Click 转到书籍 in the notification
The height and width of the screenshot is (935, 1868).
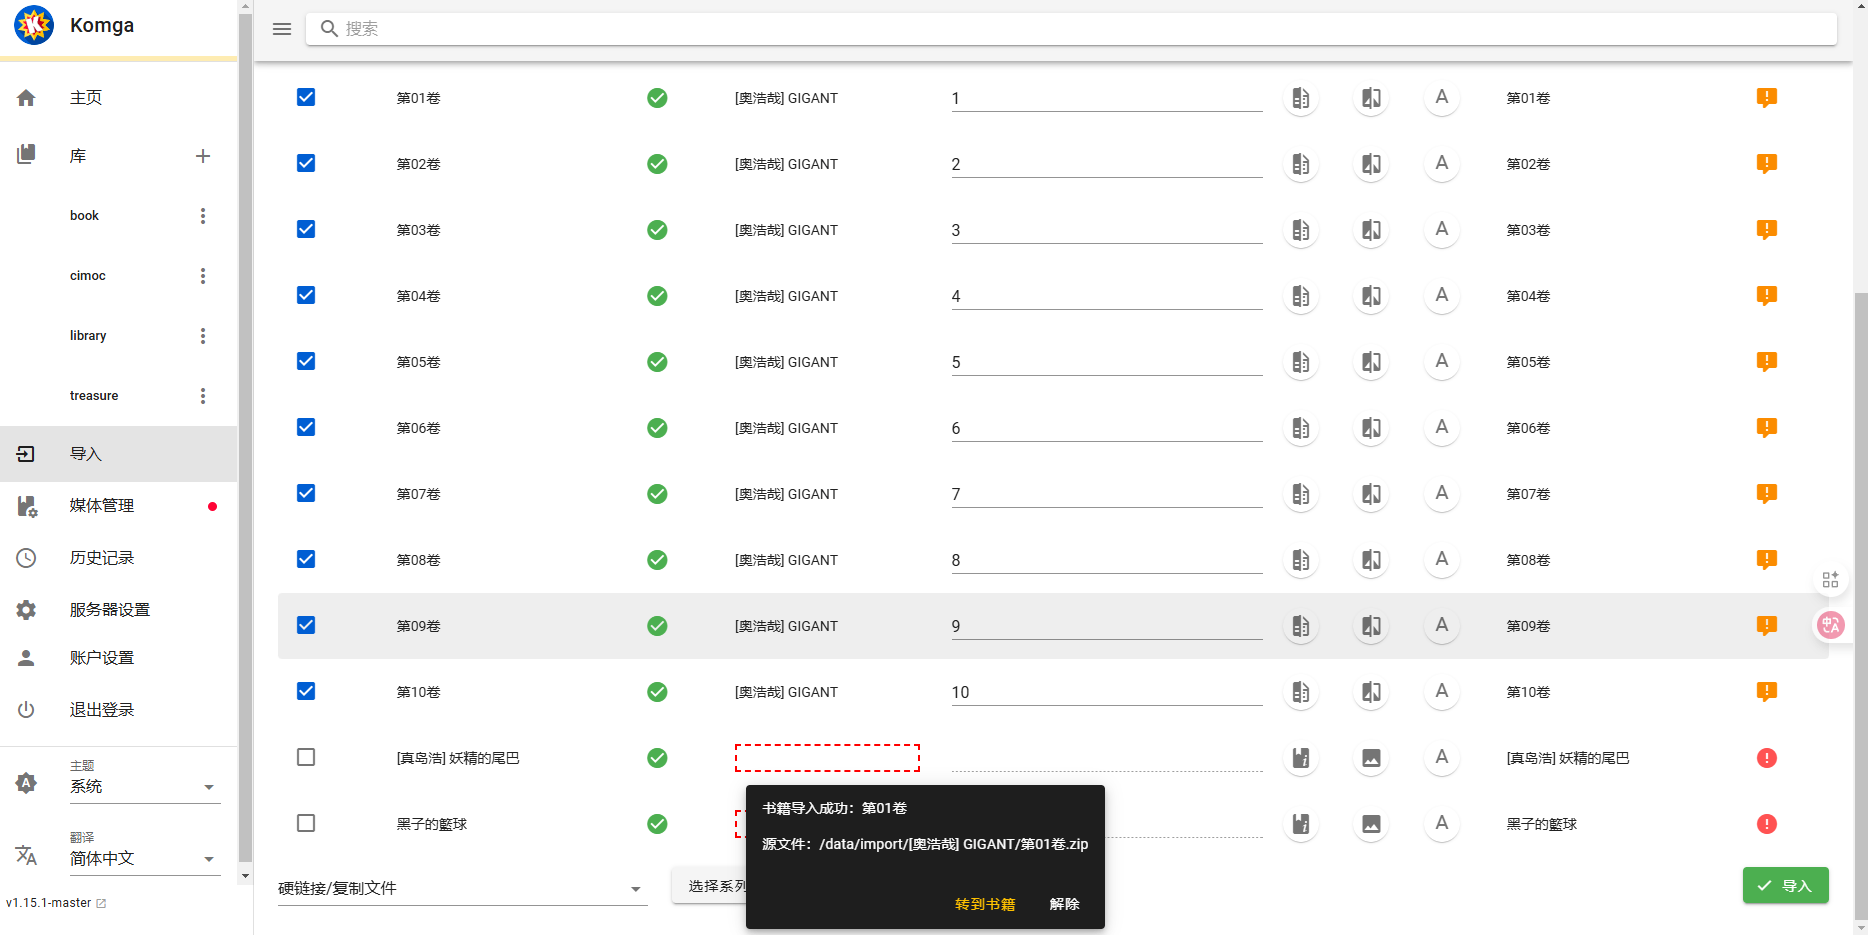point(985,904)
